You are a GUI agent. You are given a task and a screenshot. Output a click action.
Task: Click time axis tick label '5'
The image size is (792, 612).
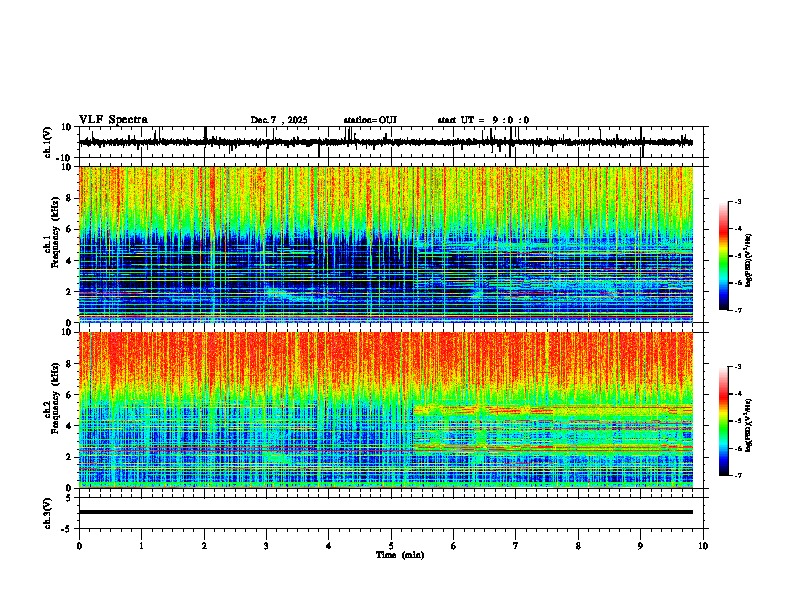[x=391, y=546]
